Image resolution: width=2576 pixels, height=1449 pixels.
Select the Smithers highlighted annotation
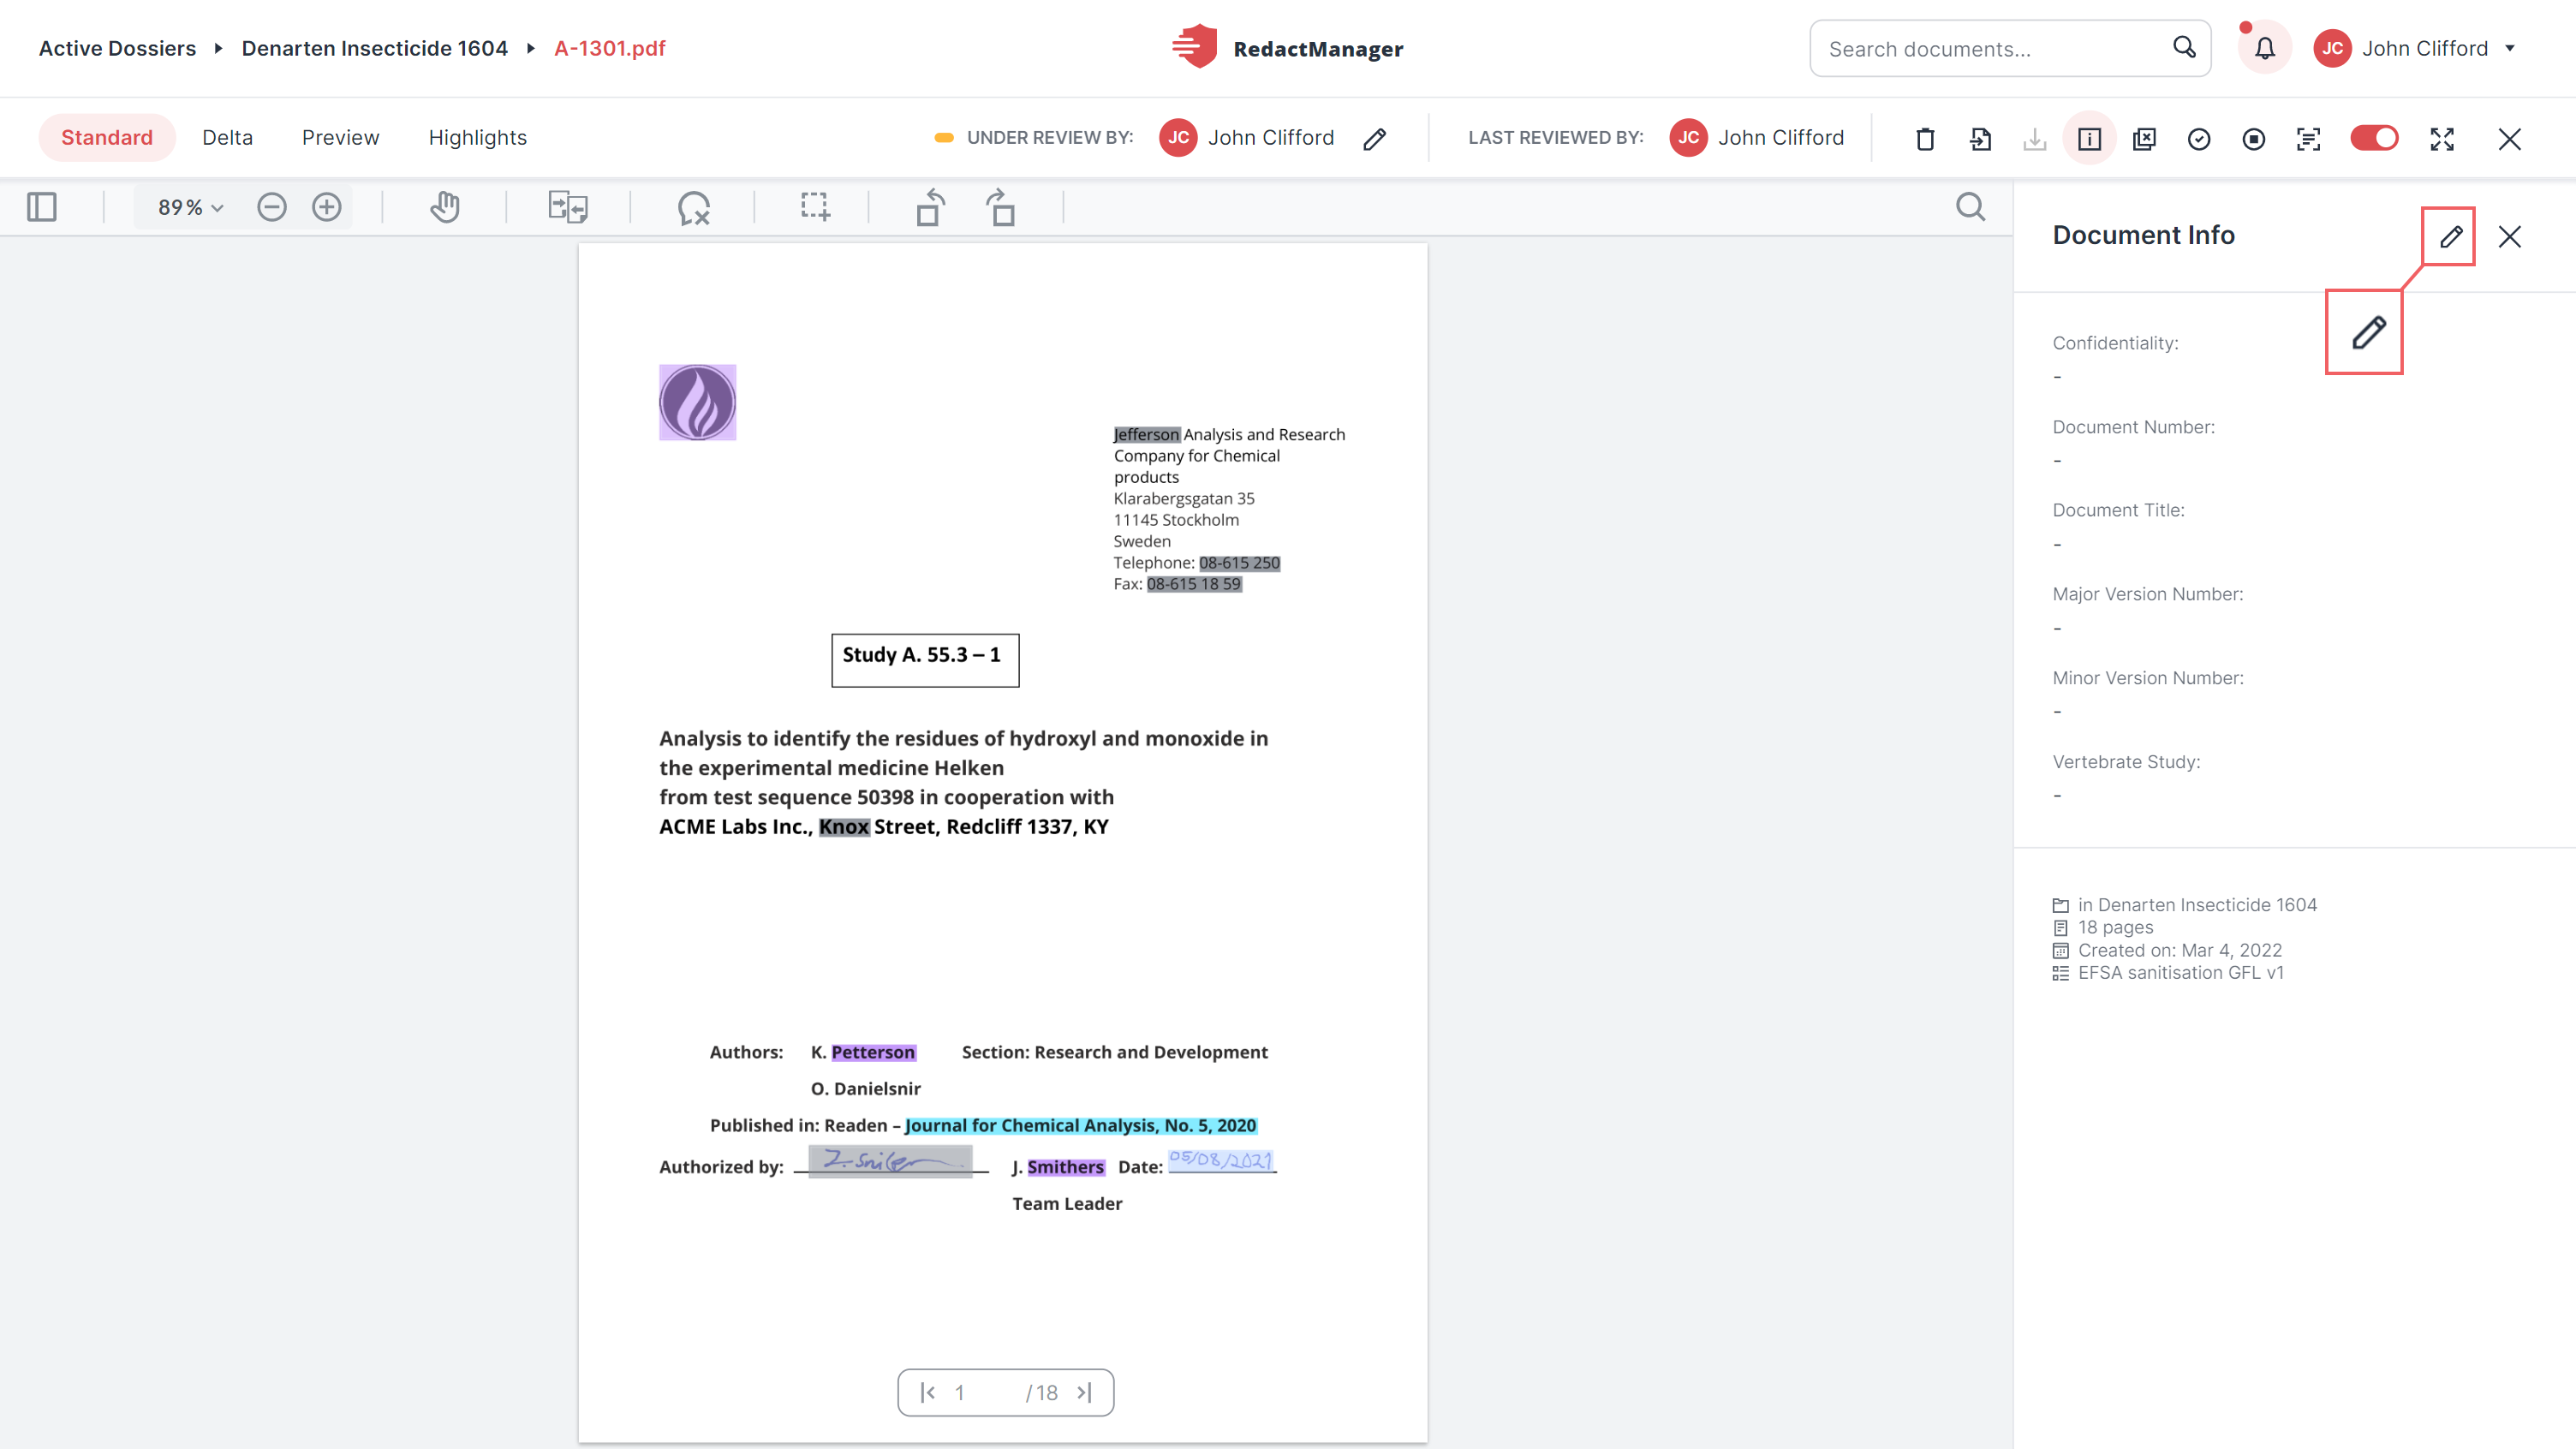(x=1065, y=1167)
